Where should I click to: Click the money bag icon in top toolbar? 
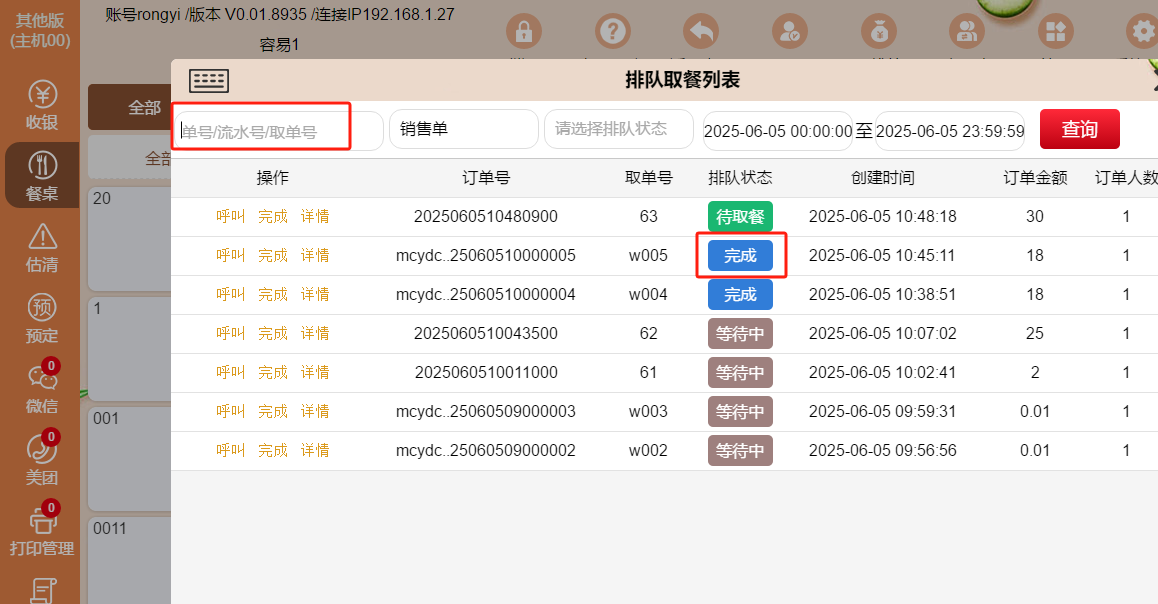[x=879, y=32]
